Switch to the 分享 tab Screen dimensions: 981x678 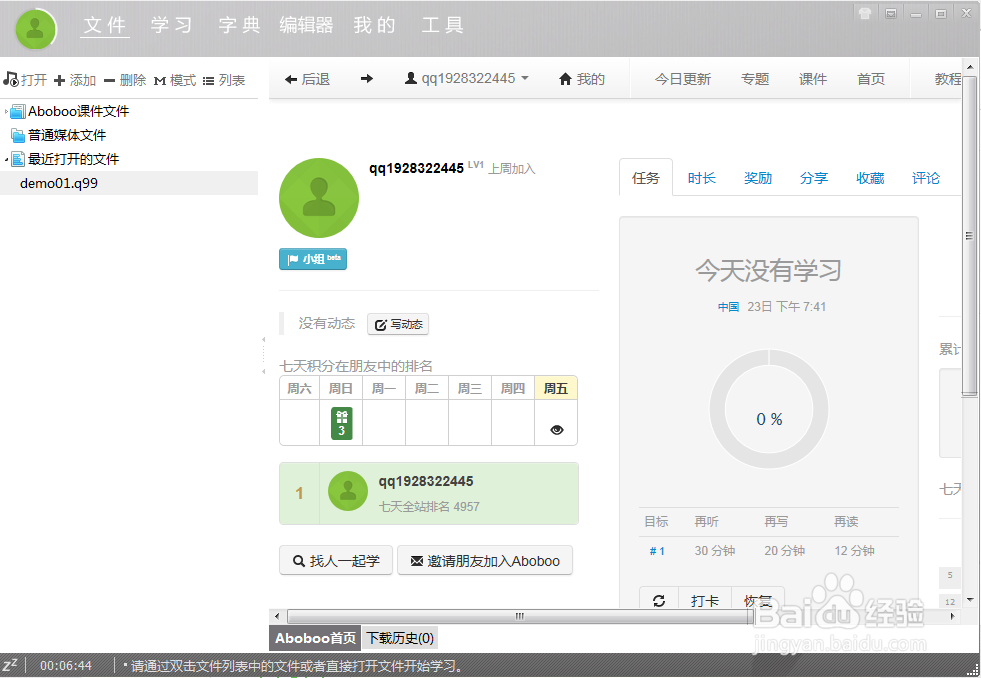click(x=813, y=178)
